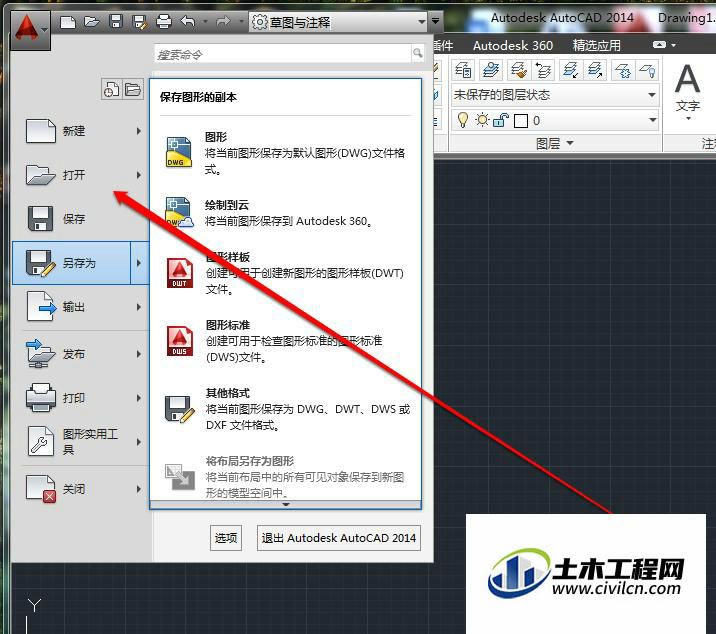Open the 未保存的图层状态 dropdown
The height and width of the screenshot is (634, 716).
555,95
